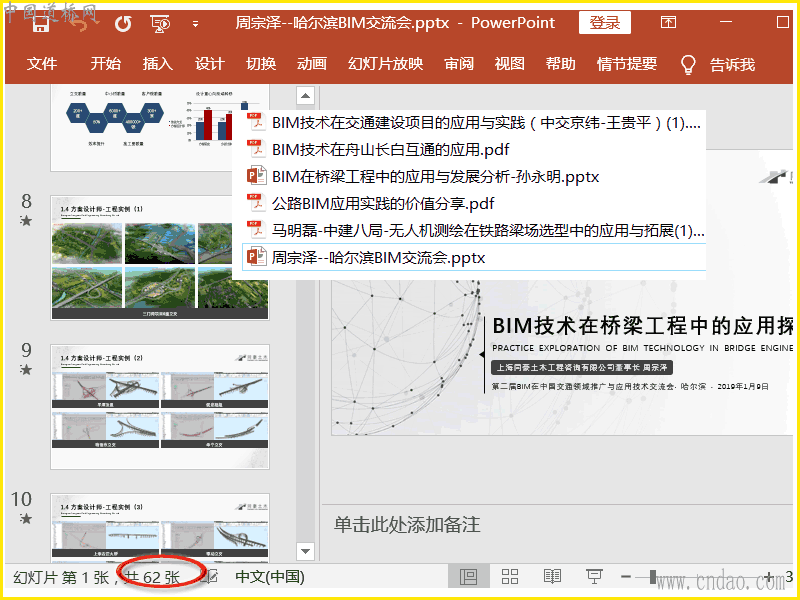Image resolution: width=800 pixels, height=600 pixels.
Task: Click the Redo/Repeat circular arrow icon
Action: 123,23
